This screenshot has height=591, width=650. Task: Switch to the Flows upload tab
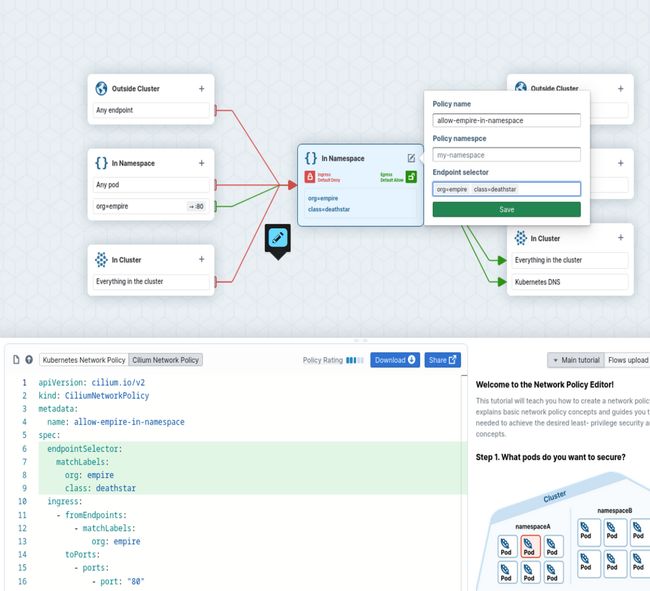coord(628,360)
